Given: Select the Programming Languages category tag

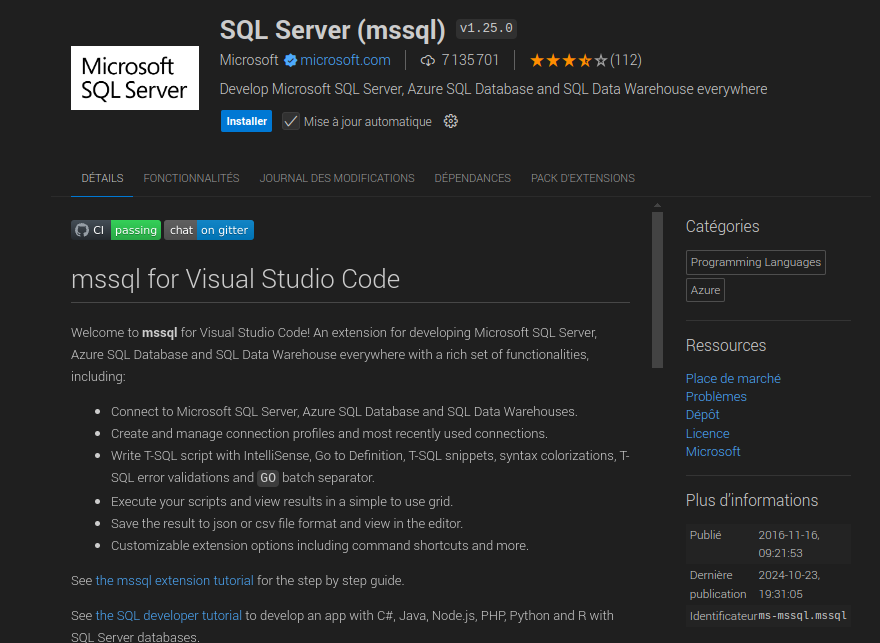Looking at the screenshot, I should point(756,262).
